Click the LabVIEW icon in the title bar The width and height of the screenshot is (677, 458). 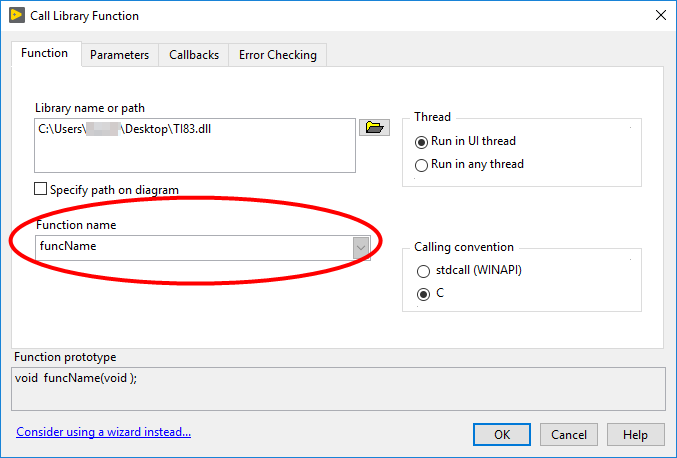point(17,15)
